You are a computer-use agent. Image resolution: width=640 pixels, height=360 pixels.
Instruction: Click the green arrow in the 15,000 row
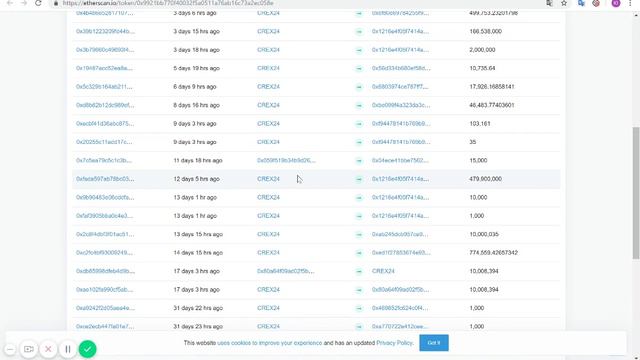coord(359,161)
